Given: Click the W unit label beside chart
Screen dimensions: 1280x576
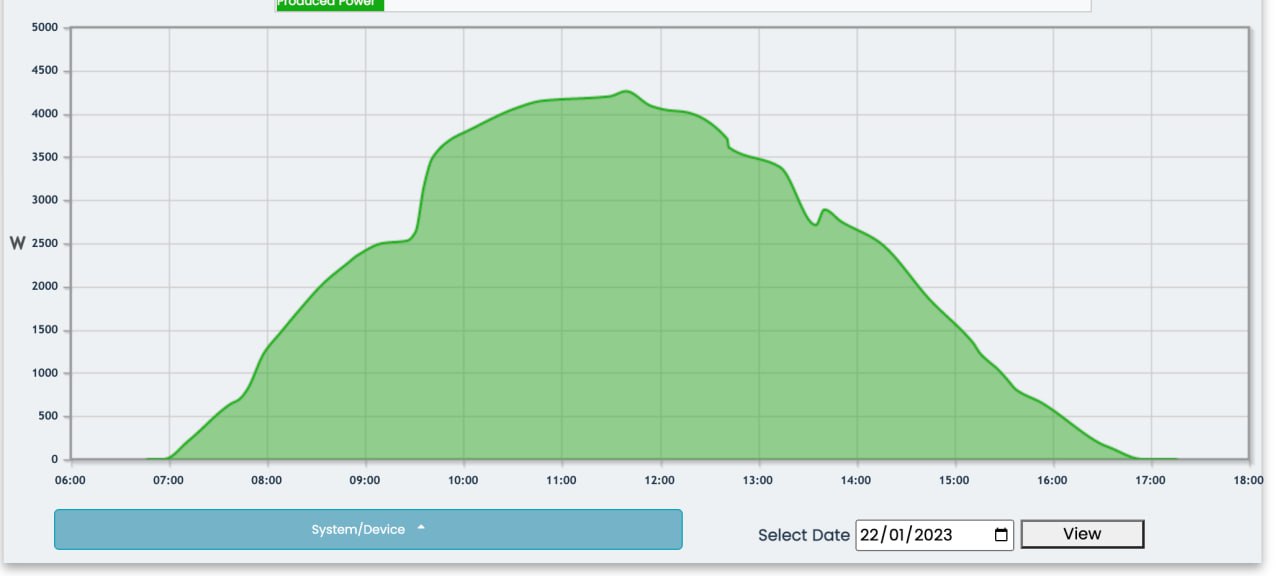Looking at the screenshot, I should [x=17, y=244].
